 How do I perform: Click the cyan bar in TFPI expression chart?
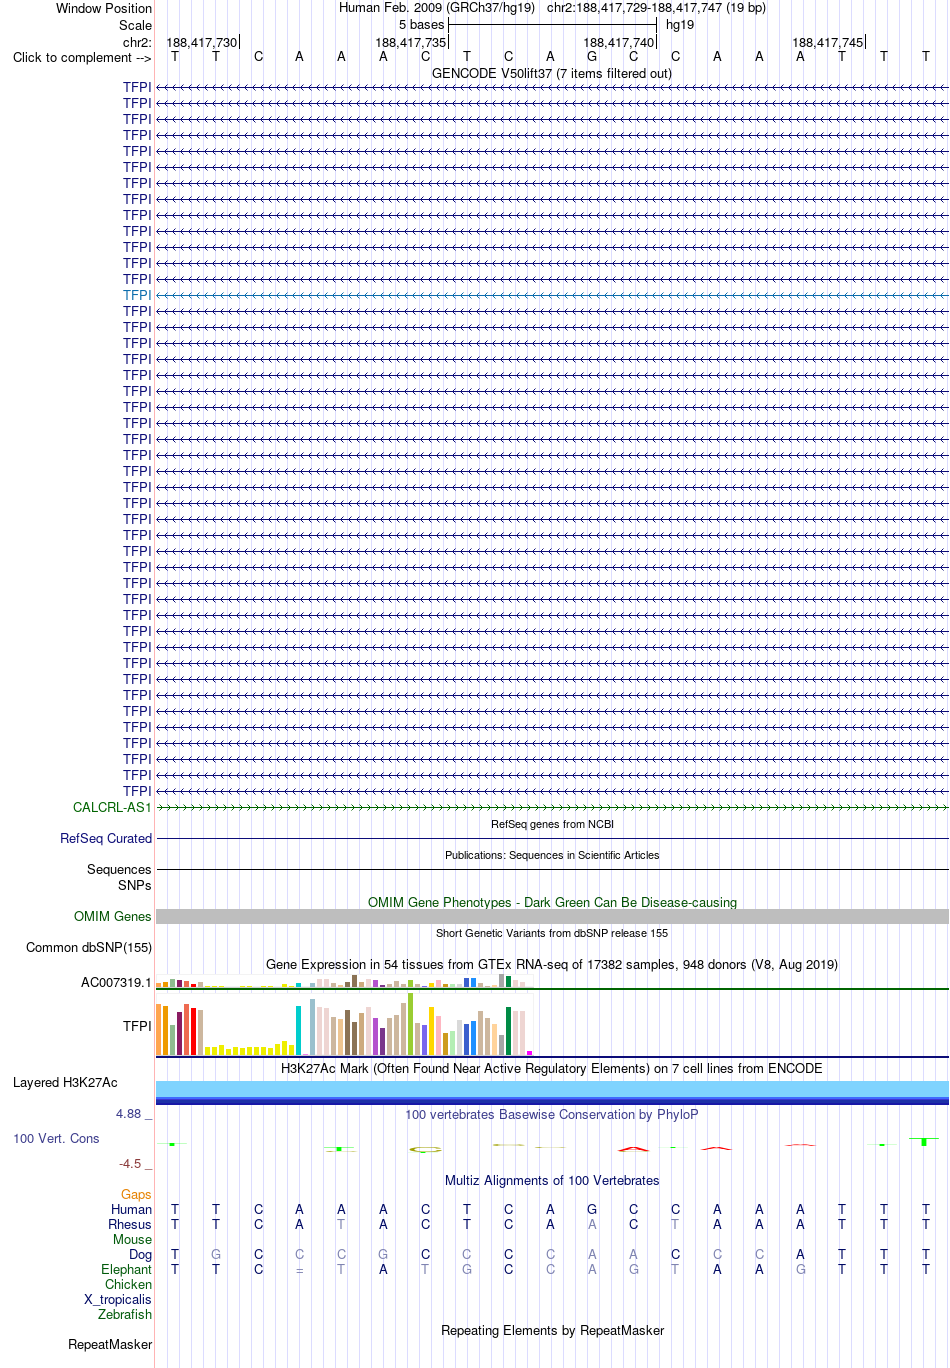pos(299,1031)
